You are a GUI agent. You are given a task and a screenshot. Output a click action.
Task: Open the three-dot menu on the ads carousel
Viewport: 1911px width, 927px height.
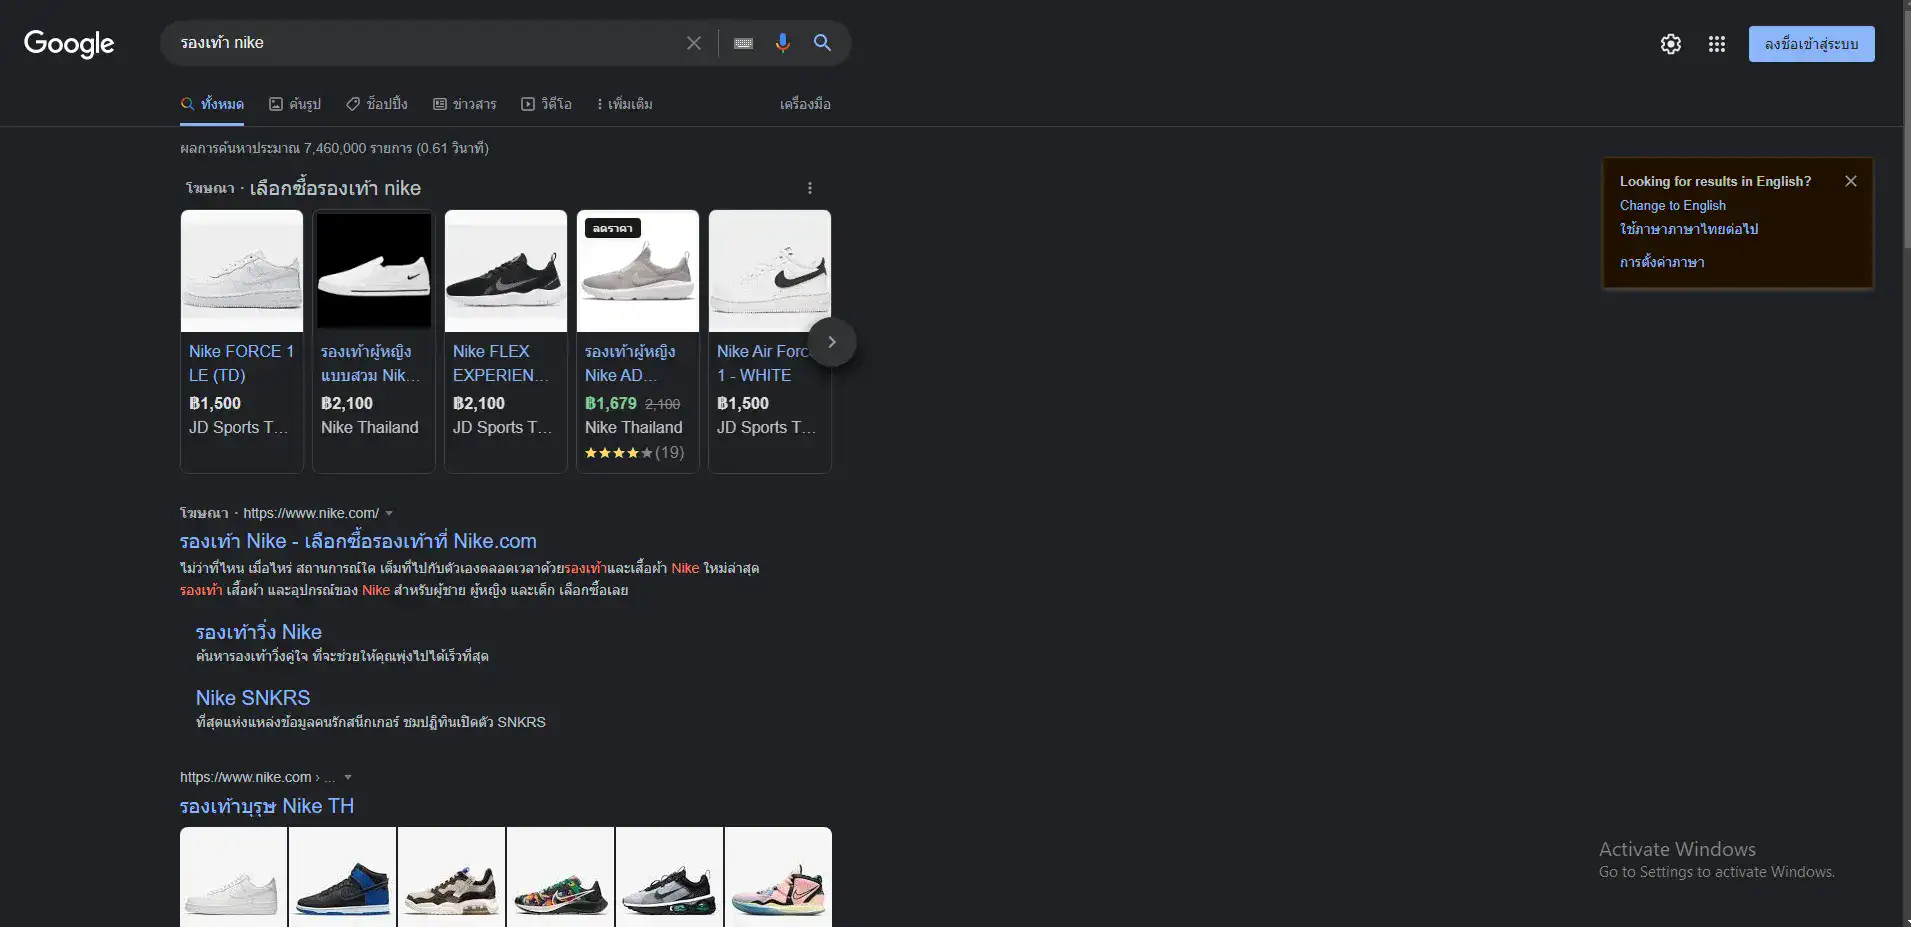(809, 188)
